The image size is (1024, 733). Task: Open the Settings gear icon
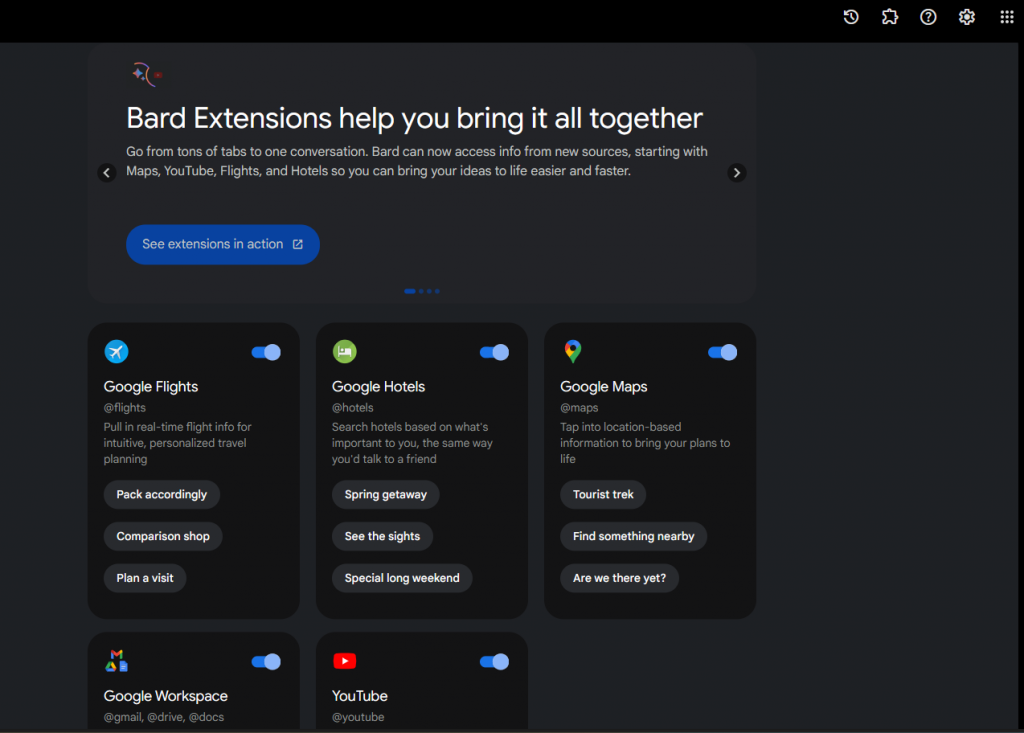click(967, 17)
